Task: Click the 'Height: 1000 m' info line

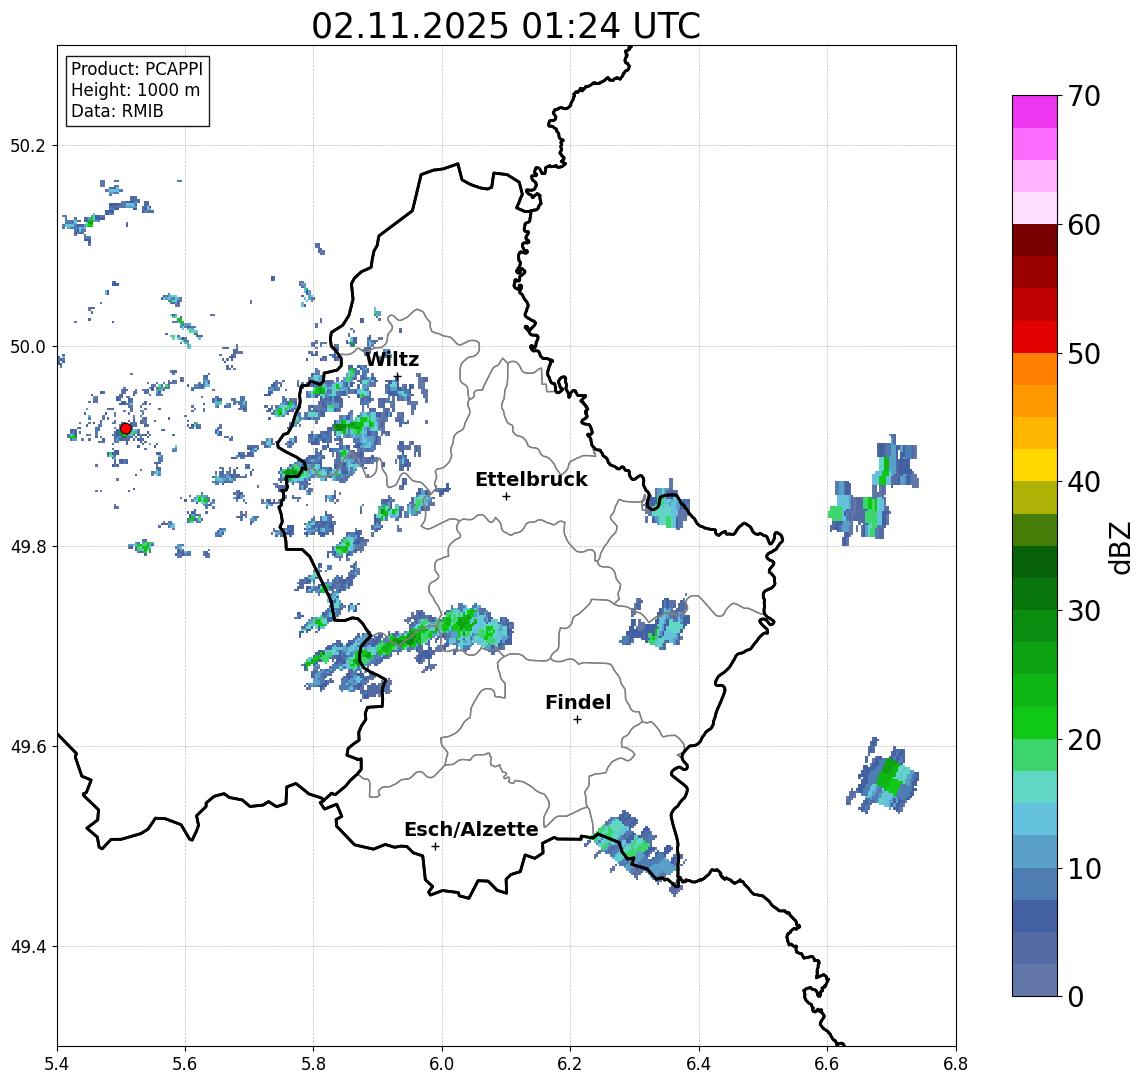Action: point(135,90)
